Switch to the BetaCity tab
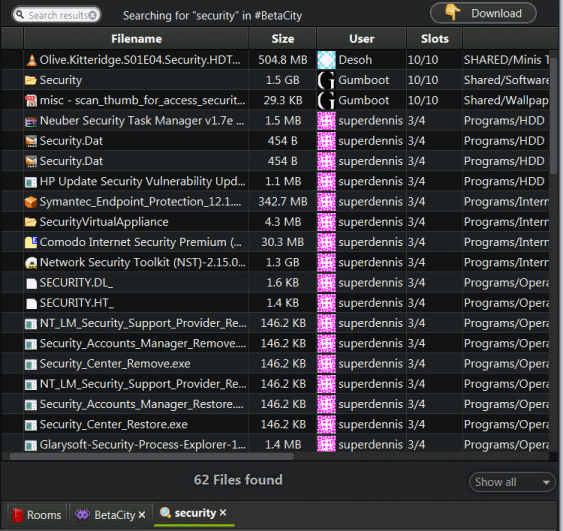The image size is (563, 531). (x=110, y=515)
